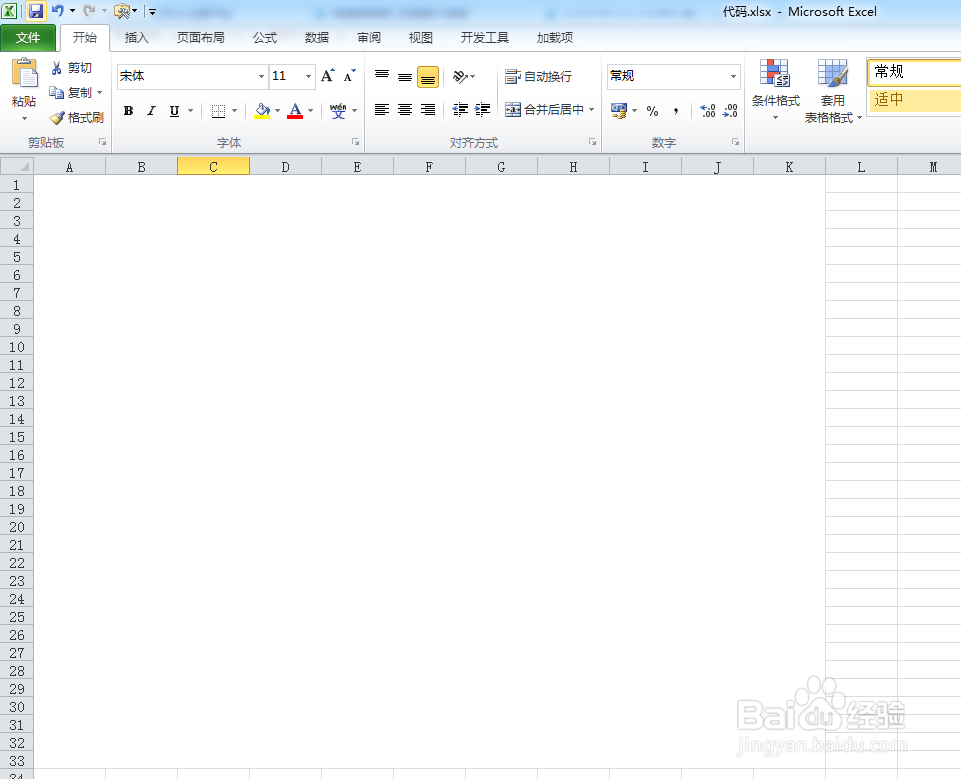Viewport: 961px width, 779px height.
Task: Decrease font size with small A icon
Action: 349,75
